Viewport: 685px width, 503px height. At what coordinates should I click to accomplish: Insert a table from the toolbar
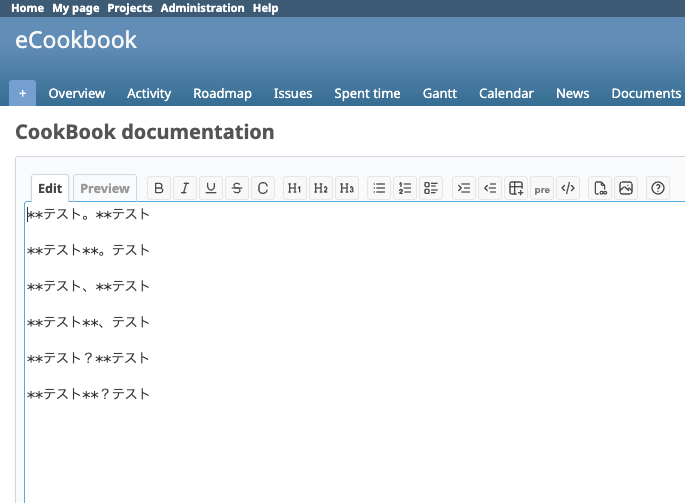coord(516,188)
